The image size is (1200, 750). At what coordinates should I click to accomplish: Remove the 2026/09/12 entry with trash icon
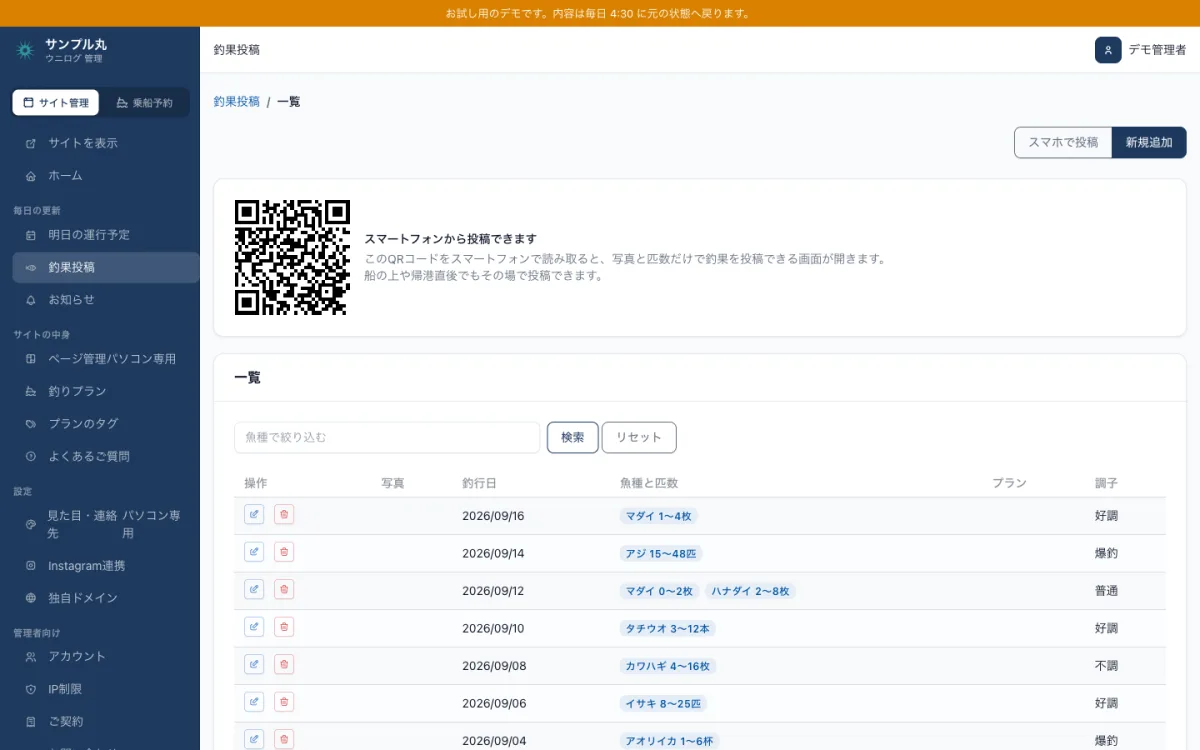(x=284, y=589)
